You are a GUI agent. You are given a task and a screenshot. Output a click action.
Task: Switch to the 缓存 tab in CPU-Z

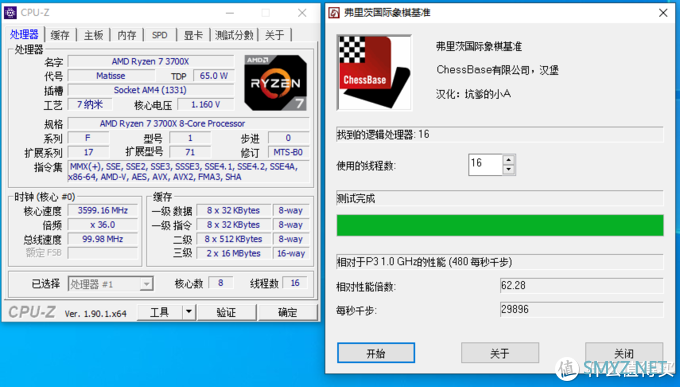[60, 35]
